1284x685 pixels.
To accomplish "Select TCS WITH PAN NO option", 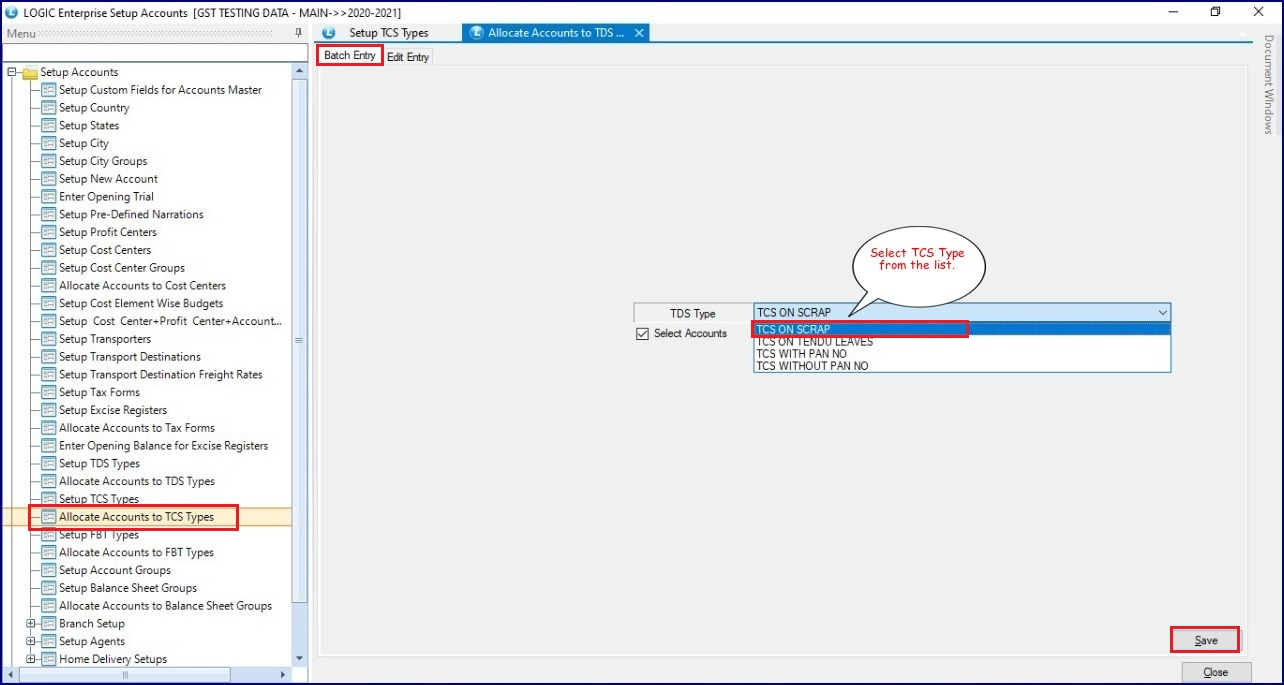I will [801, 354].
